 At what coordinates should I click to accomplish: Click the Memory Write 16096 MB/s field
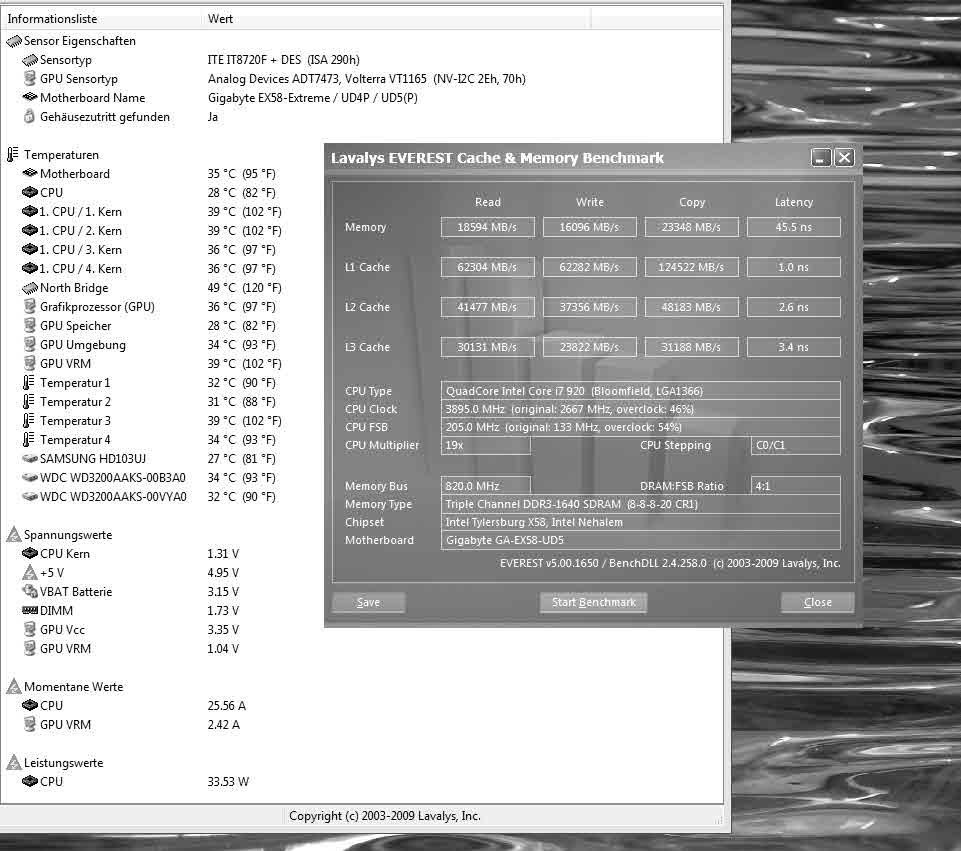coord(589,227)
